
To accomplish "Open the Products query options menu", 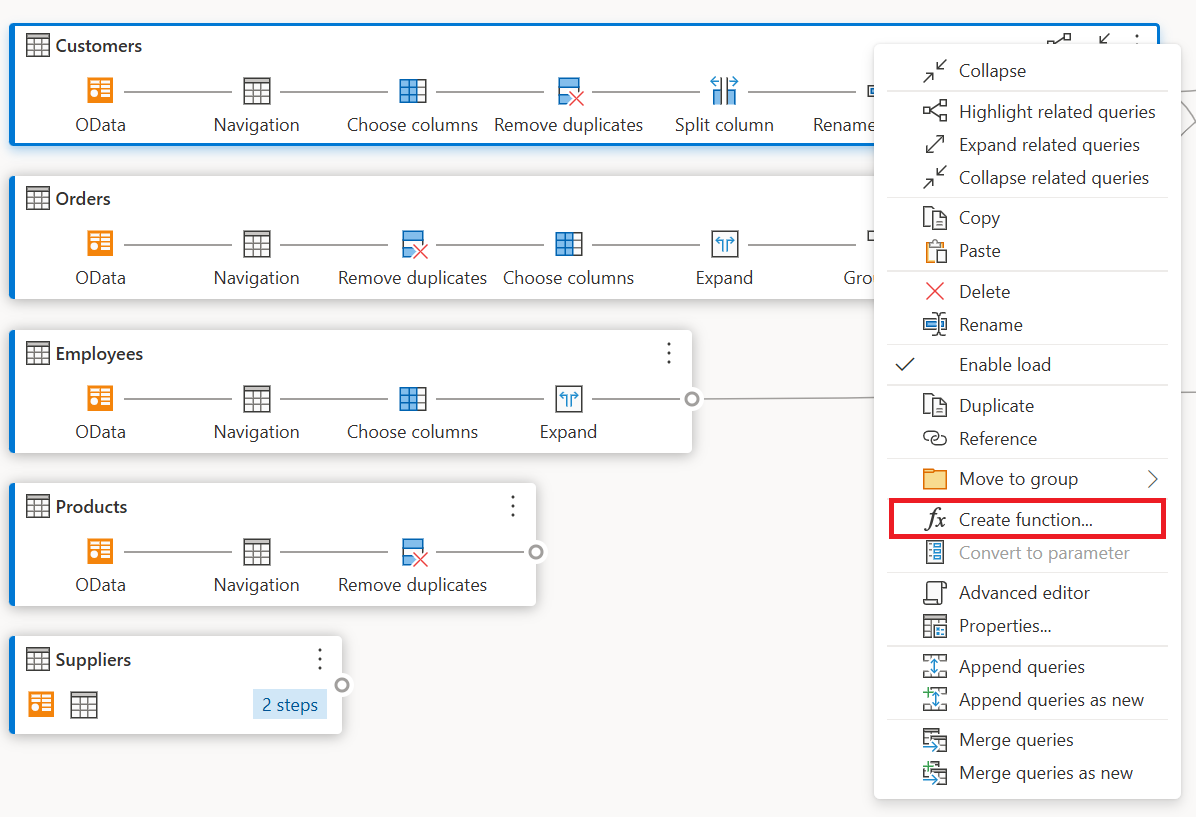I will click(x=513, y=506).
